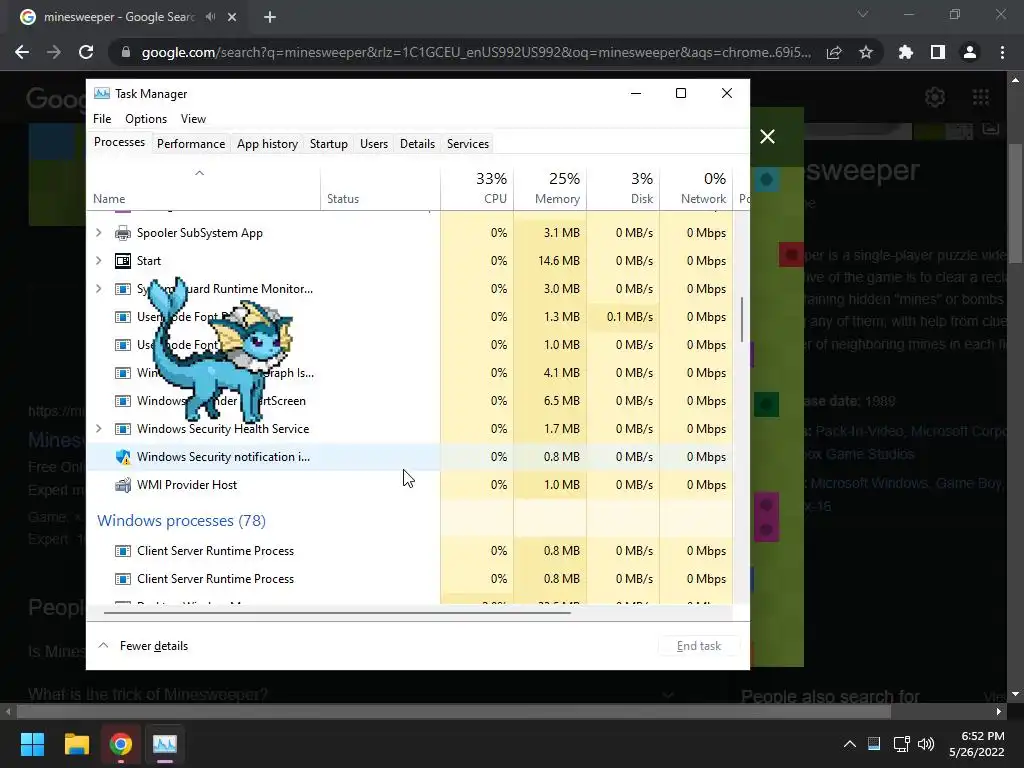
Task: Expand Windows Security Health Service row
Action: tap(99, 428)
